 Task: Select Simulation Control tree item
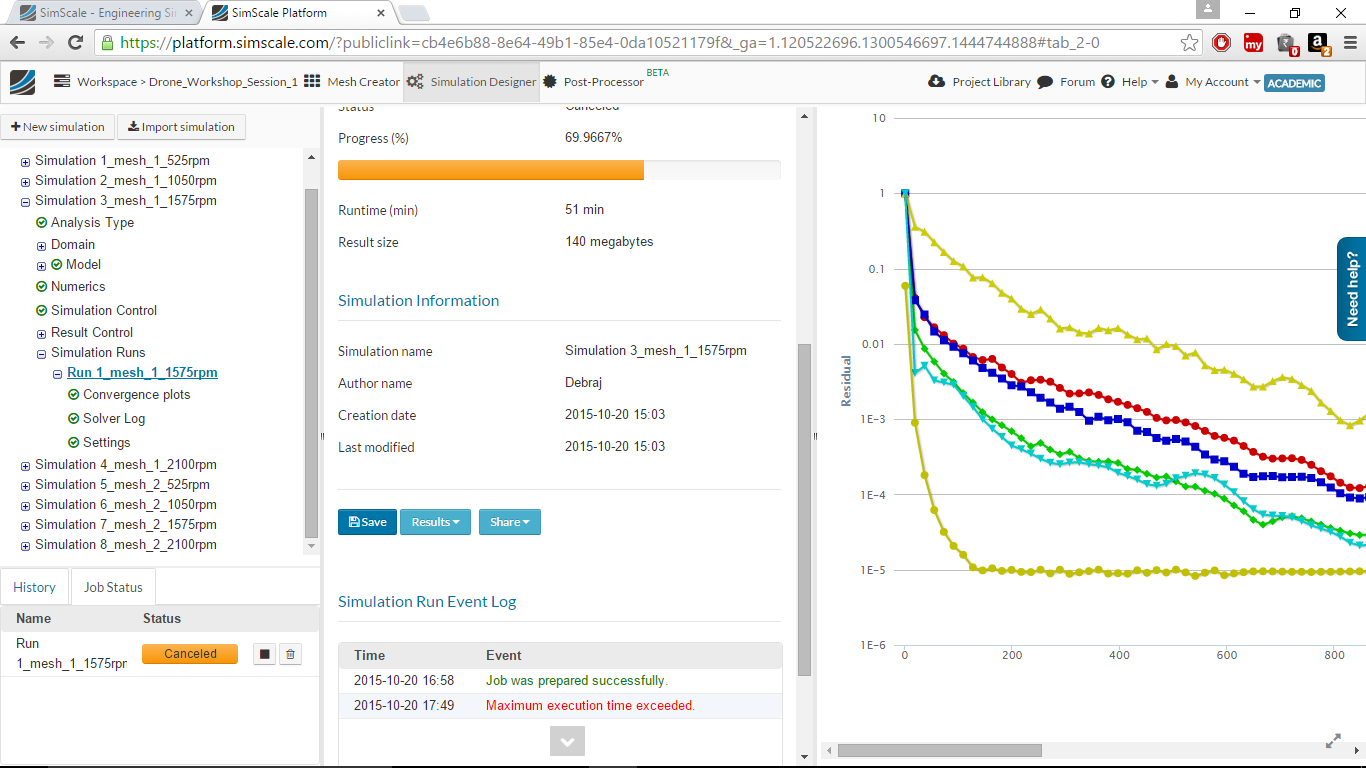pos(104,311)
